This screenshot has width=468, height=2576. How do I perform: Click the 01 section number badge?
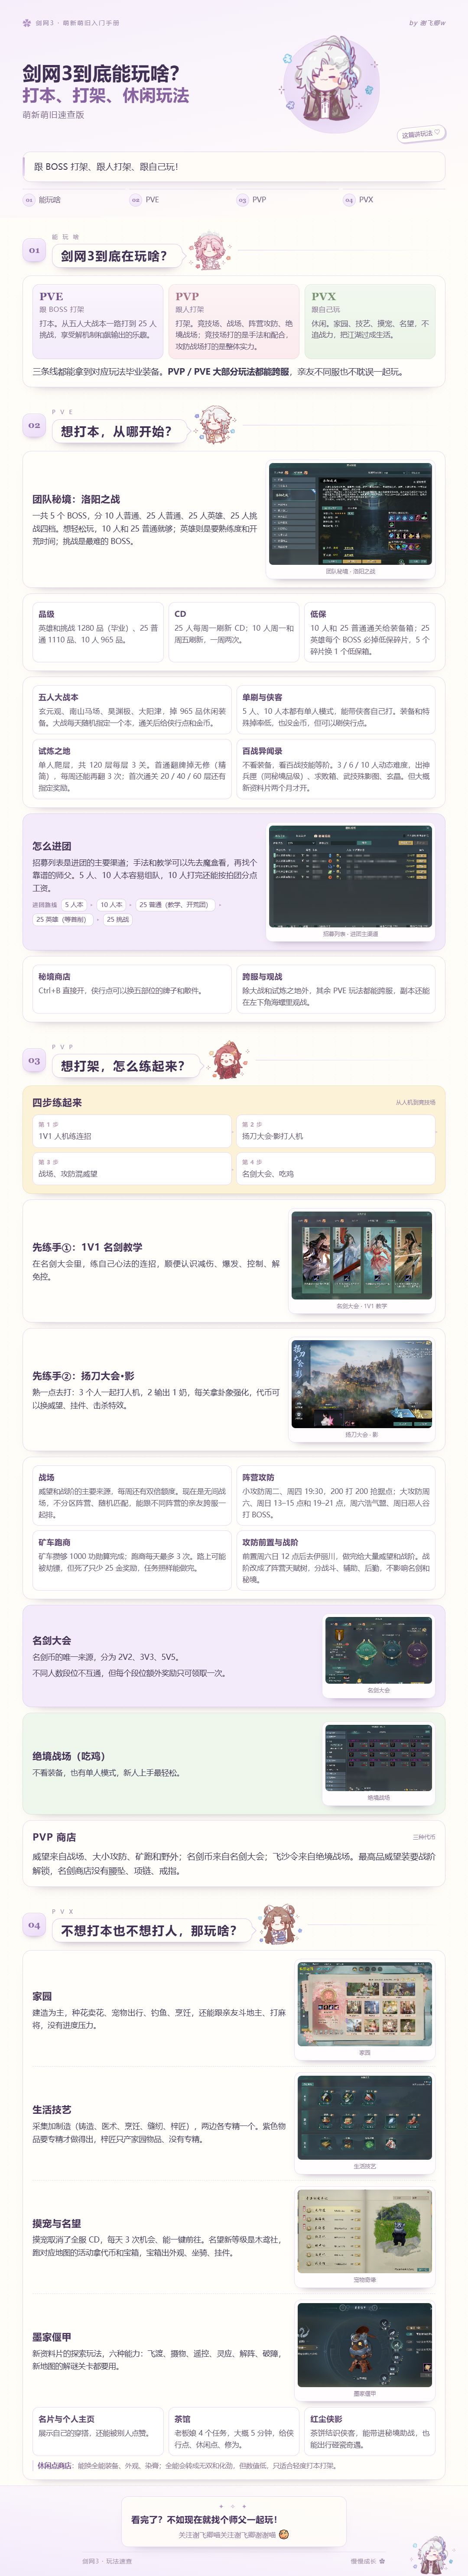click(x=34, y=250)
